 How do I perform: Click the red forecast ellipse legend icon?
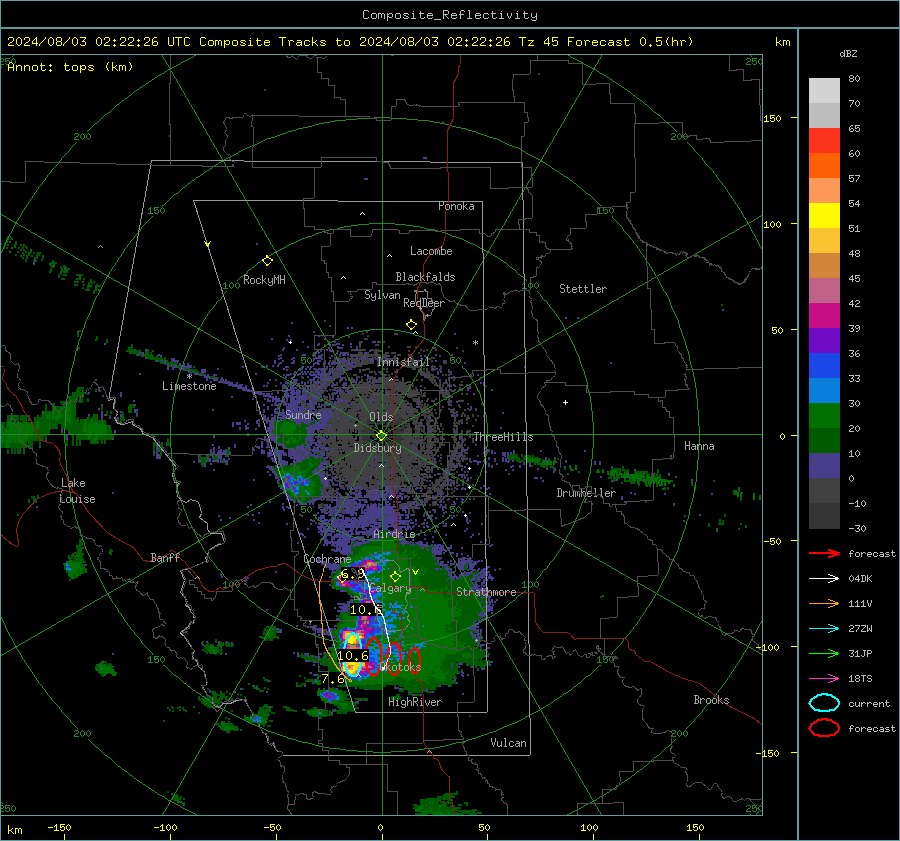[824, 728]
